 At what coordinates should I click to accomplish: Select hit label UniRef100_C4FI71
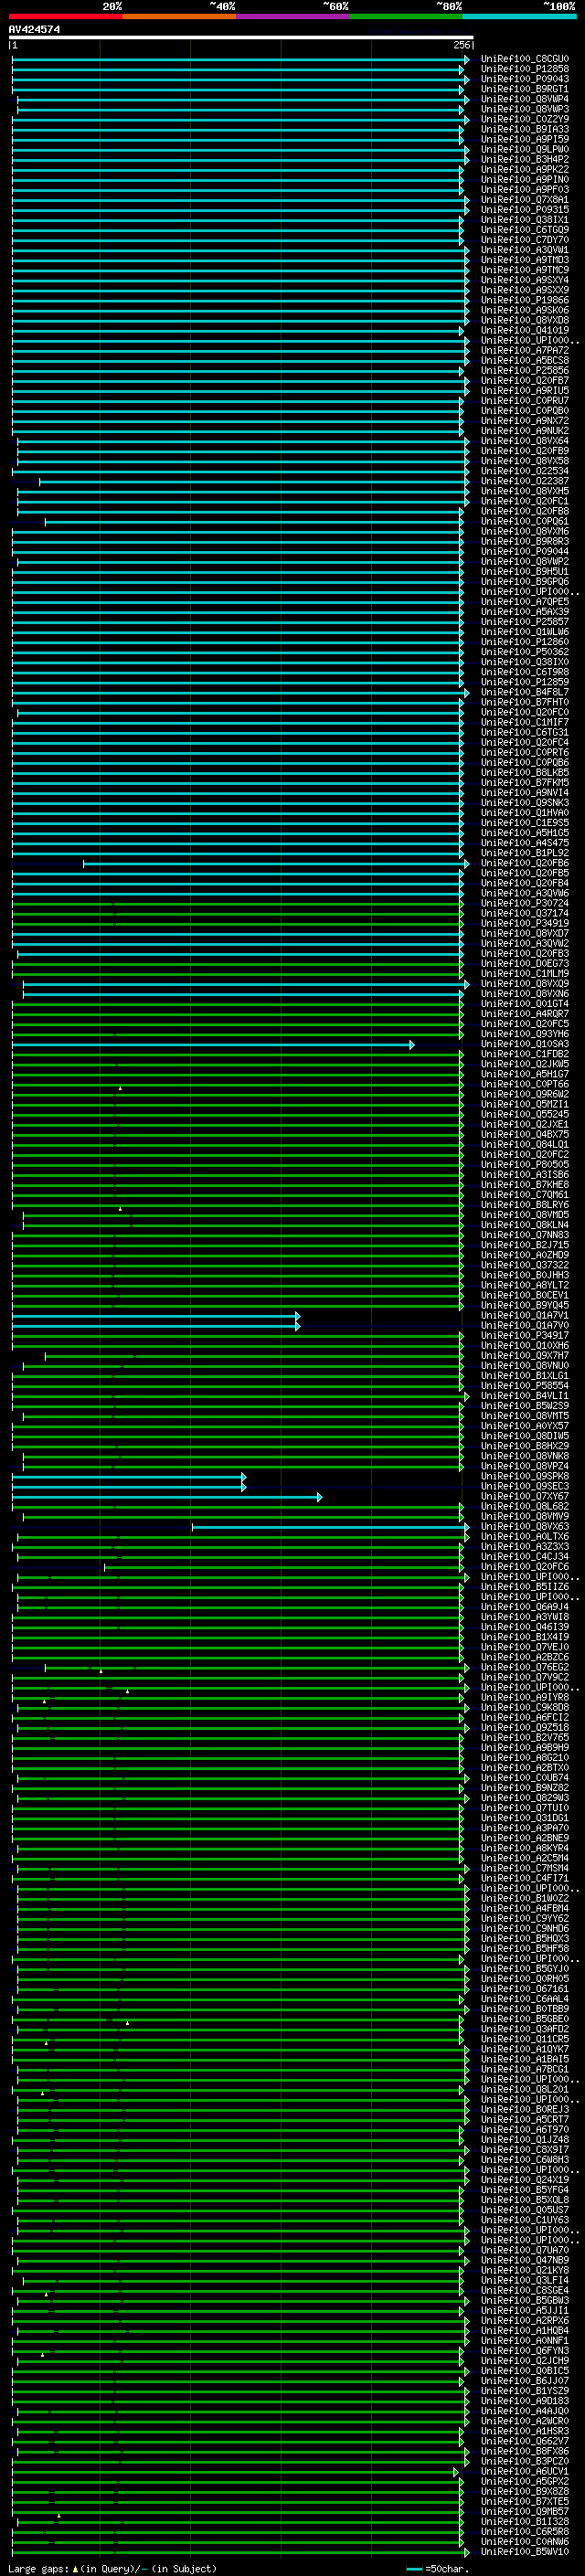pyautogui.click(x=524, y=1879)
